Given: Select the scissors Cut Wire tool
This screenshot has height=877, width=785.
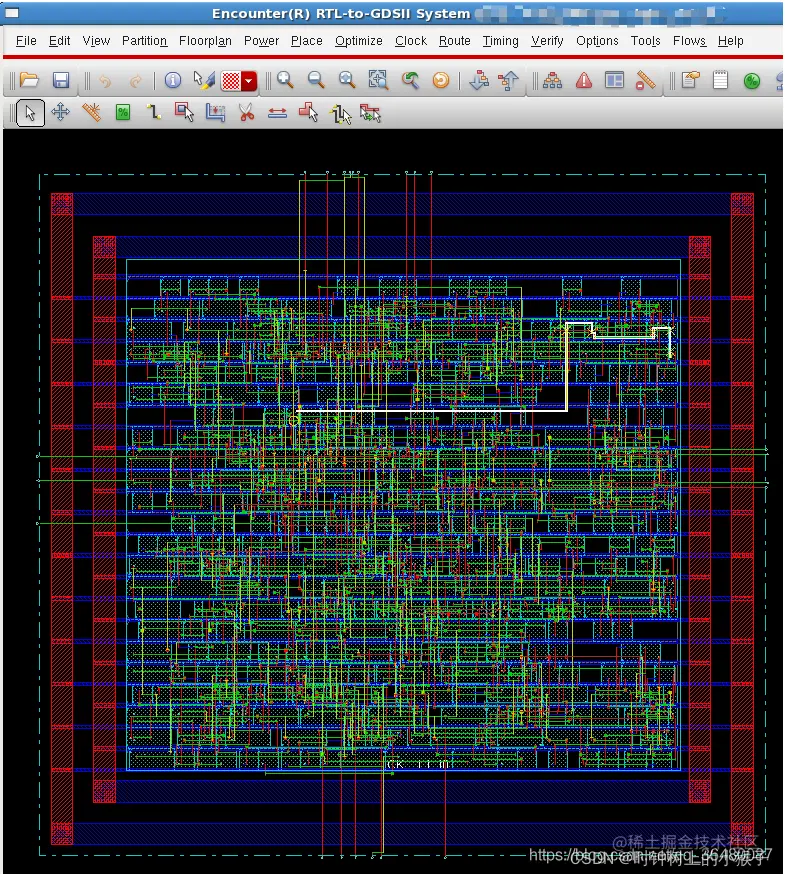Looking at the screenshot, I should pos(246,113).
